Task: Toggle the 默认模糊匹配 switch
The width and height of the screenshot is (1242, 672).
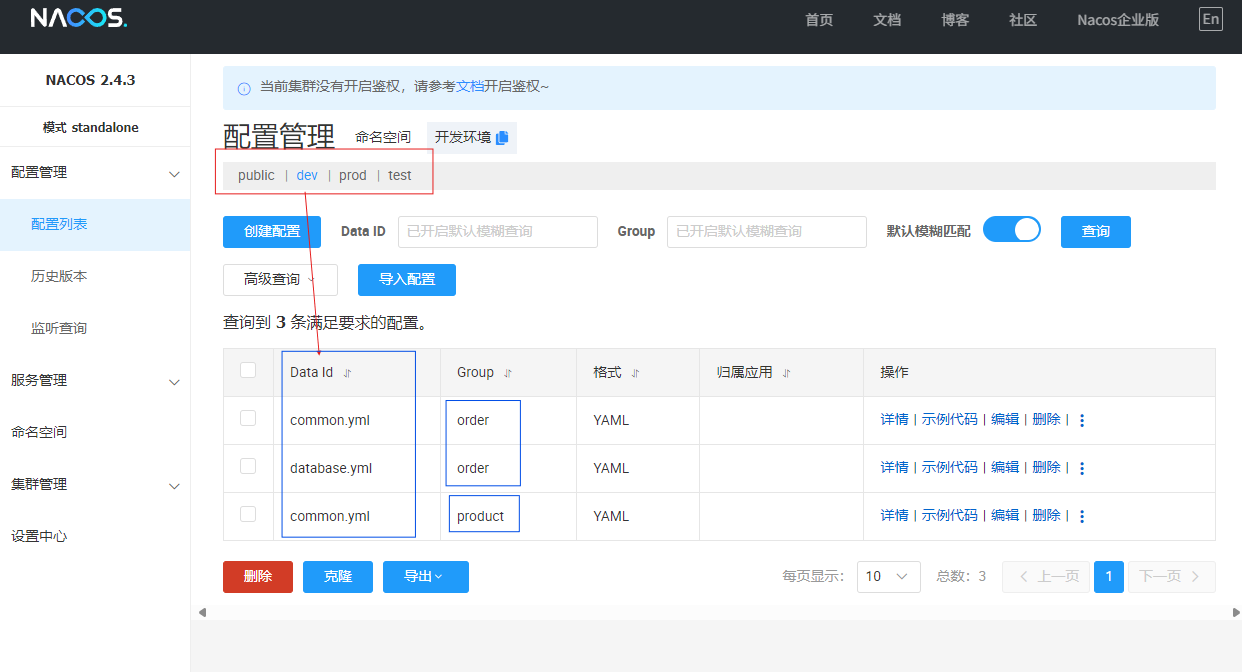Action: click(1012, 230)
